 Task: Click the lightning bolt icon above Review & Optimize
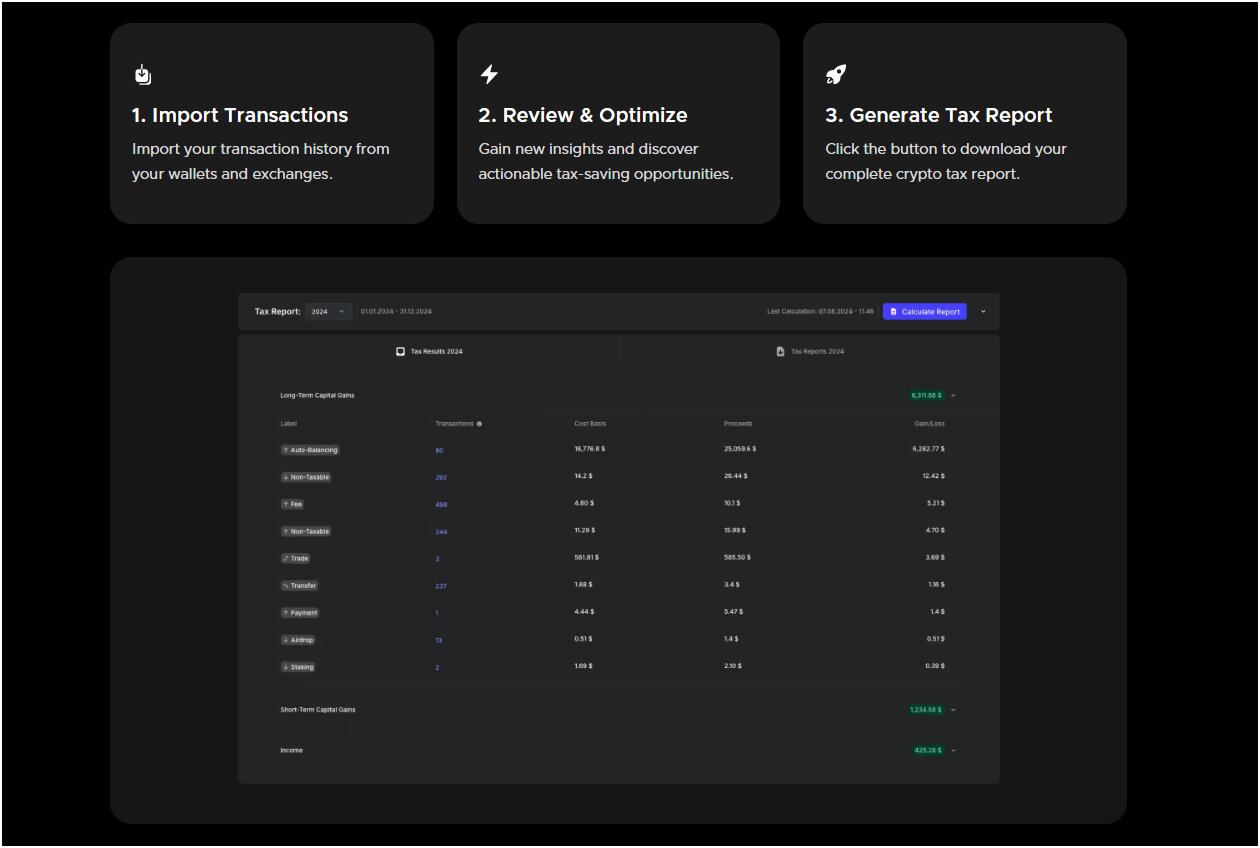[489, 75]
